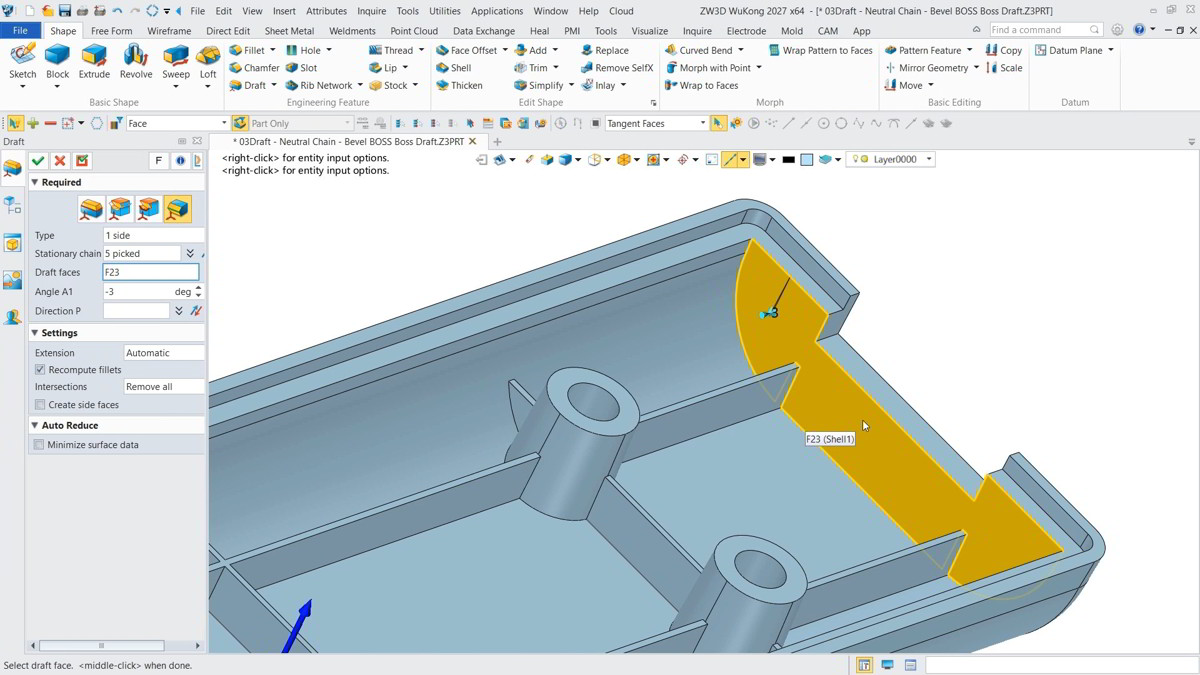This screenshot has width=1200, height=675.
Task: Click the Angle A1 value field
Action: click(x=136, y=292)
